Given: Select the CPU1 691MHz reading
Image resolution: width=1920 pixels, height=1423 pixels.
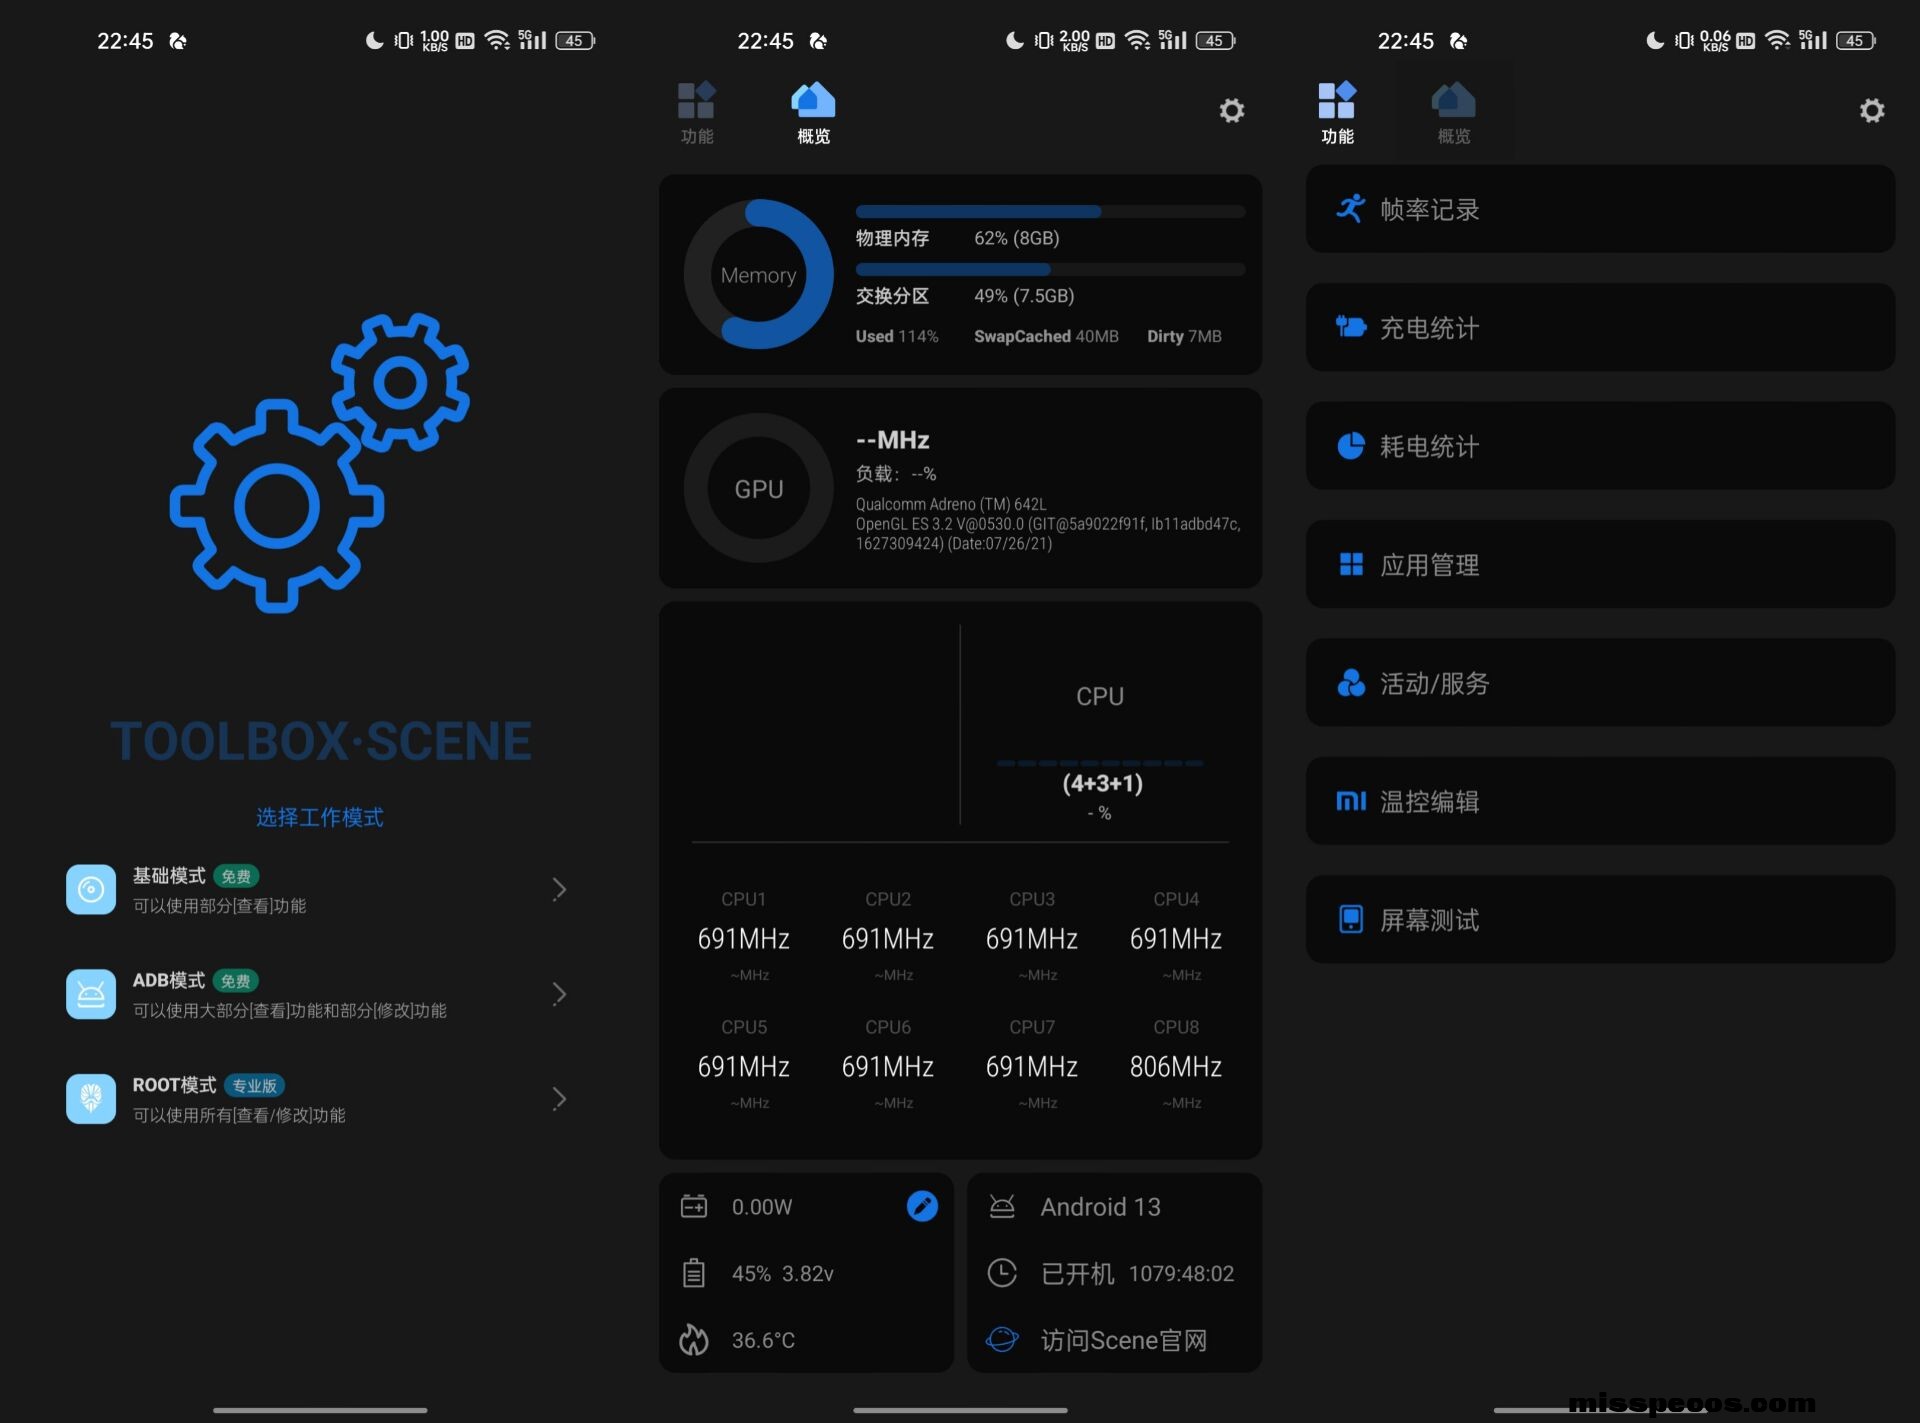Looking at the screenshot, I should 744,938.
